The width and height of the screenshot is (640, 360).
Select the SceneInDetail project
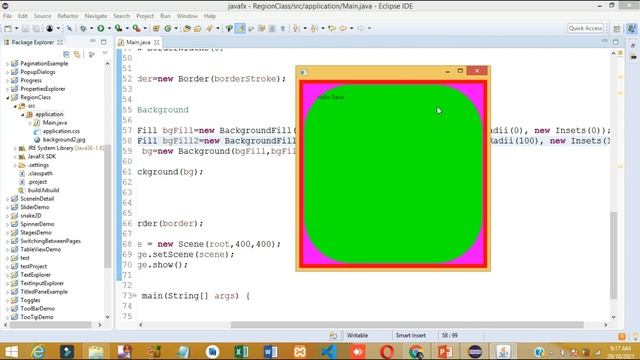[x=37, y=199]
